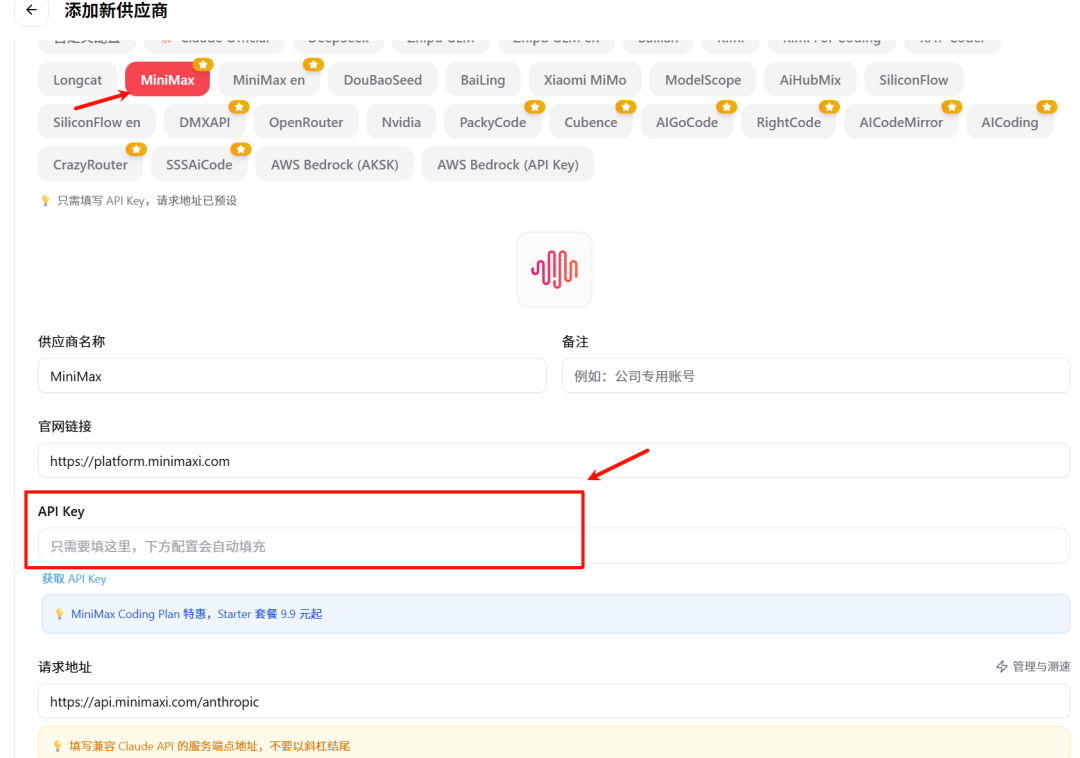Focus the 官网链接 field with platform.minimaxi.com
1080x758 pixels.
point(554,461)
